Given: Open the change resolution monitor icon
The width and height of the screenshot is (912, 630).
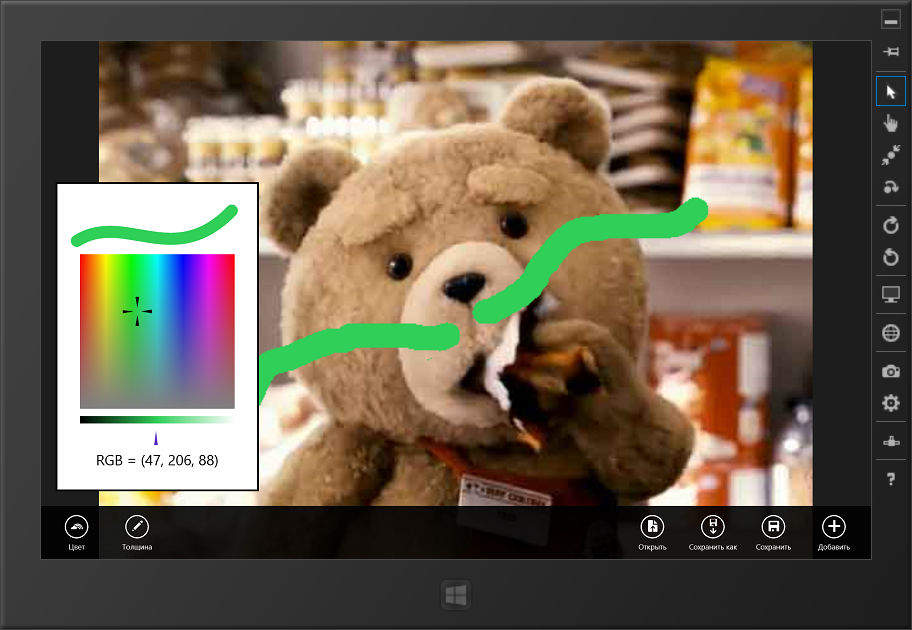Looking at the screenshot, I should [x=890, y=295].
